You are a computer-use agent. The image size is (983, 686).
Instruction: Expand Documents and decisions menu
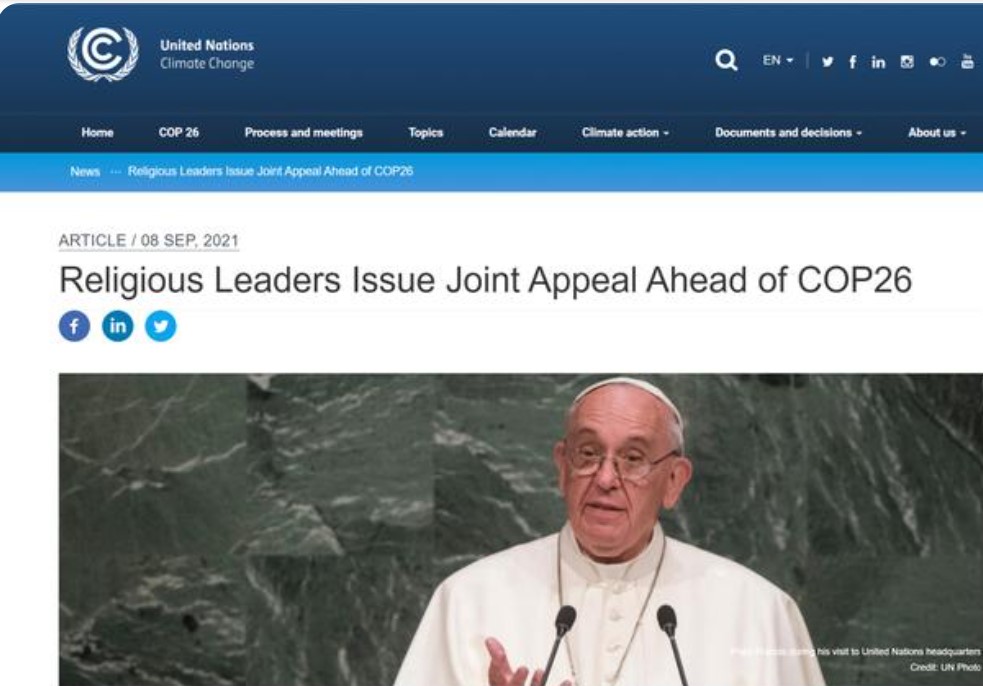[789, 132]
